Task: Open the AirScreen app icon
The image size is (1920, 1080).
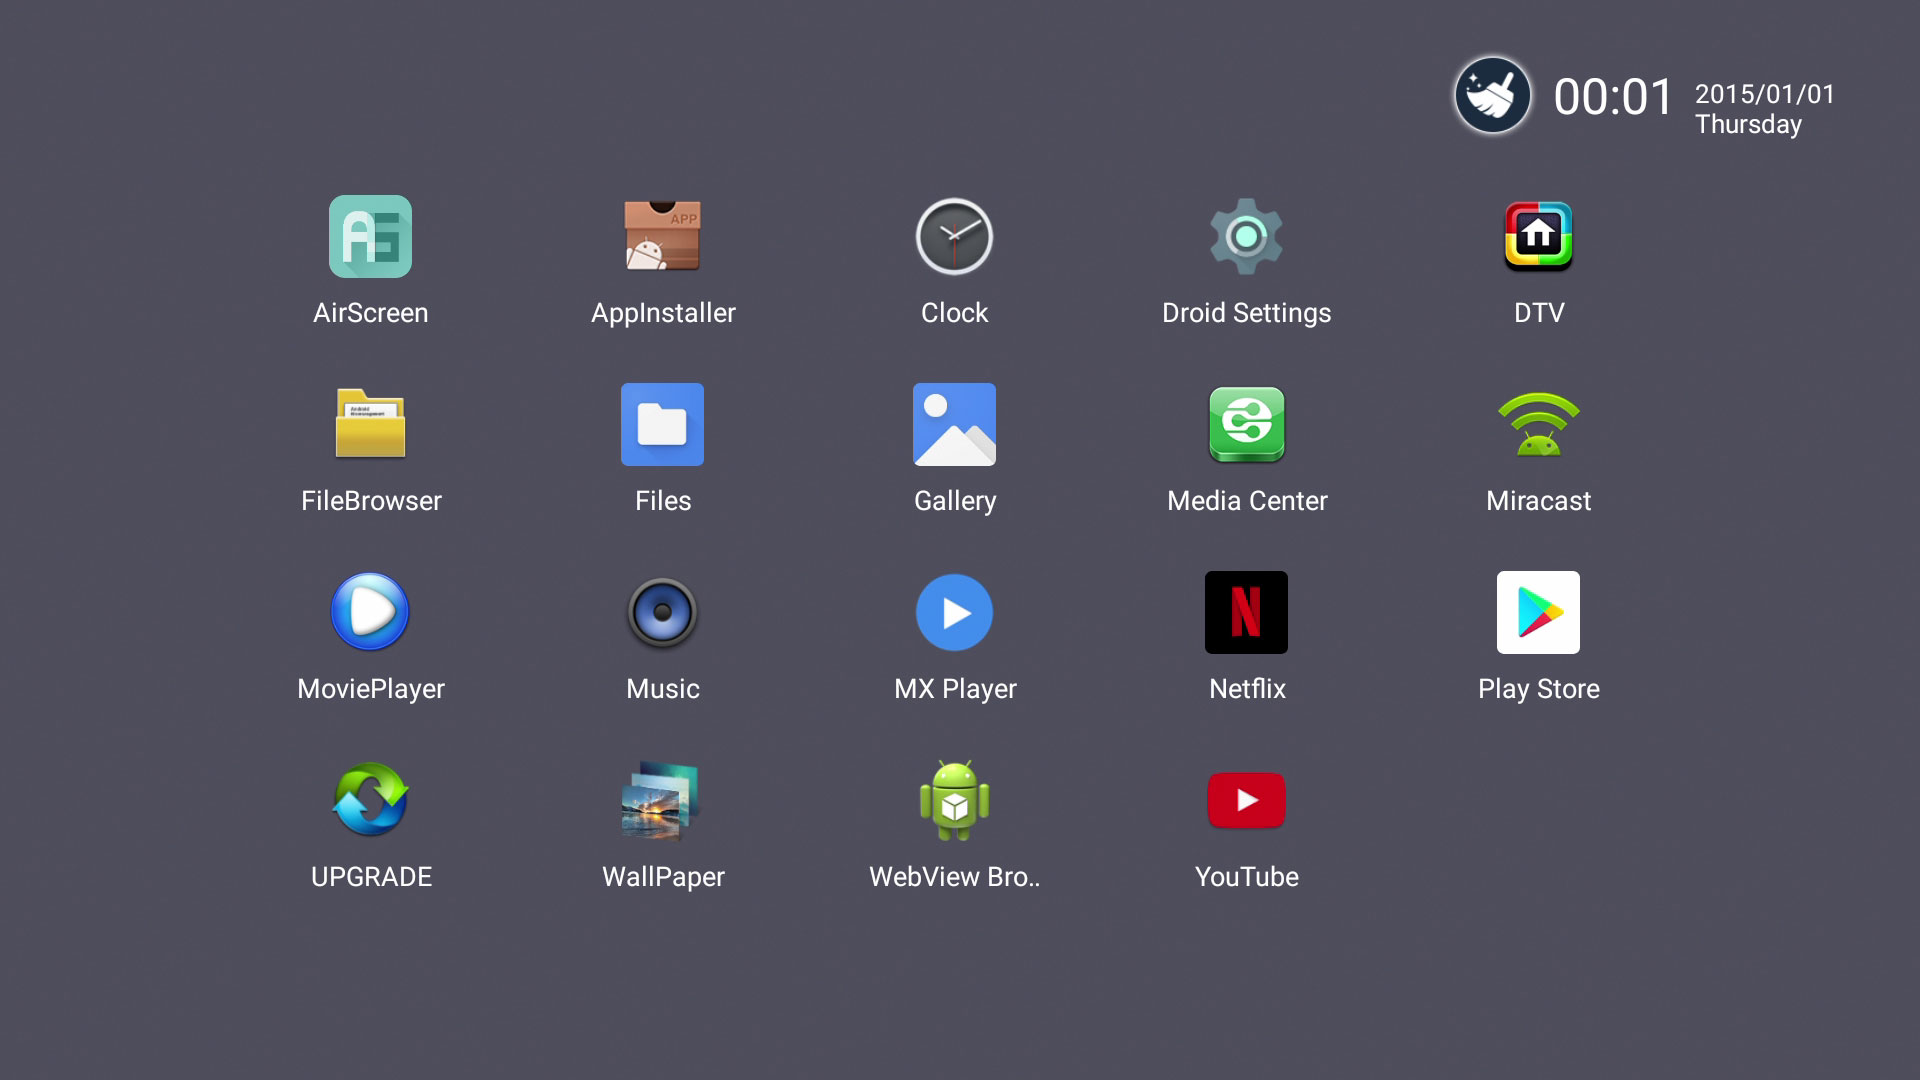Action: pyautogui.click(x=370, y=236)
